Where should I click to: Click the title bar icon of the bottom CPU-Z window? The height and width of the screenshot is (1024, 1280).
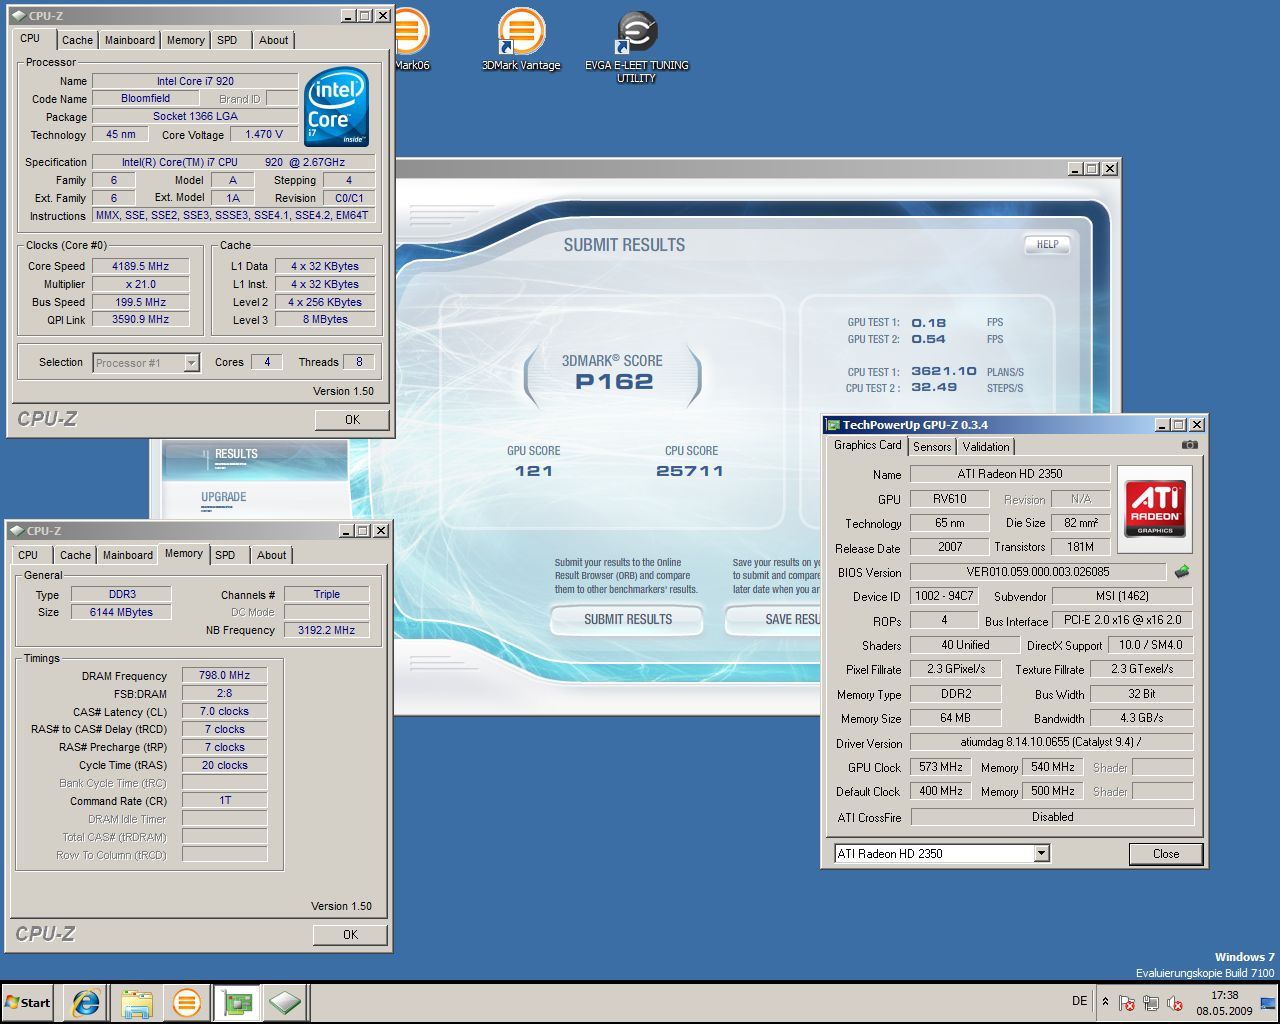pos(16,531)
